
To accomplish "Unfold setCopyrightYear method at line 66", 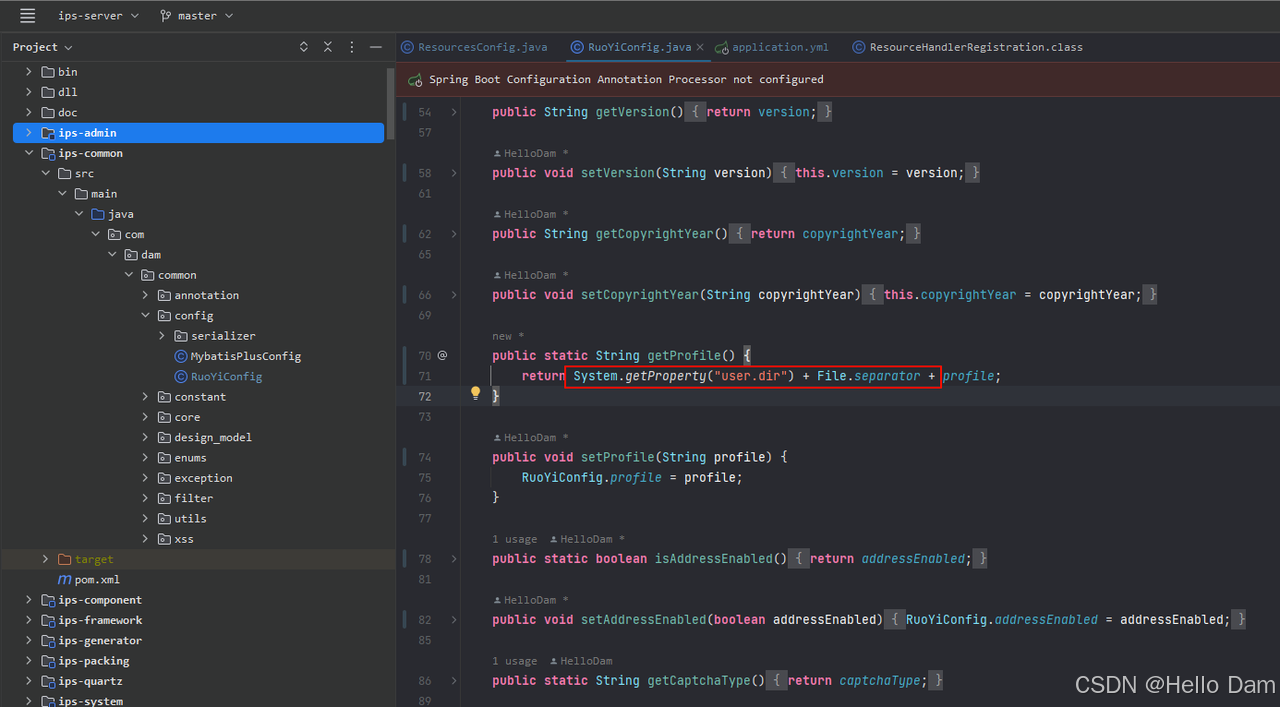I will point(454,295).
